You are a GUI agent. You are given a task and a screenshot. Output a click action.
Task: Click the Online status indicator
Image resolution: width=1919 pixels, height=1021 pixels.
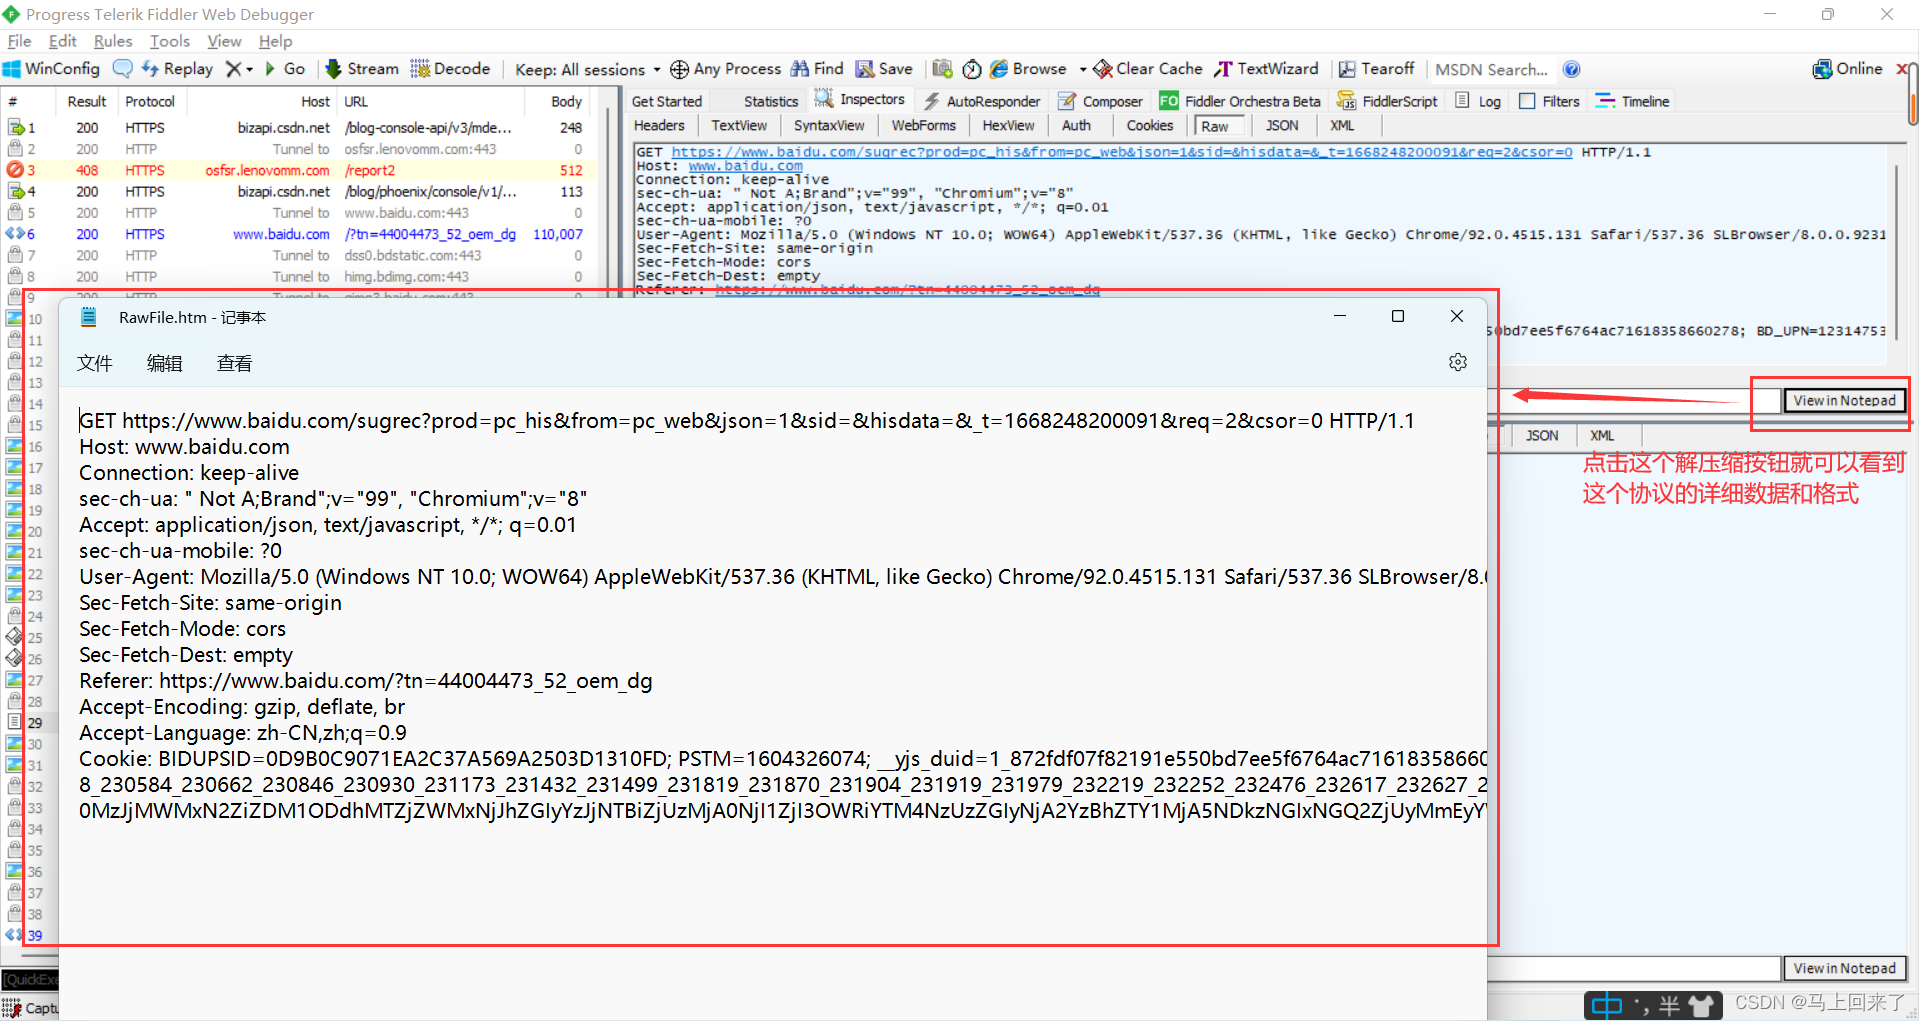click(x=1847, y=69)
